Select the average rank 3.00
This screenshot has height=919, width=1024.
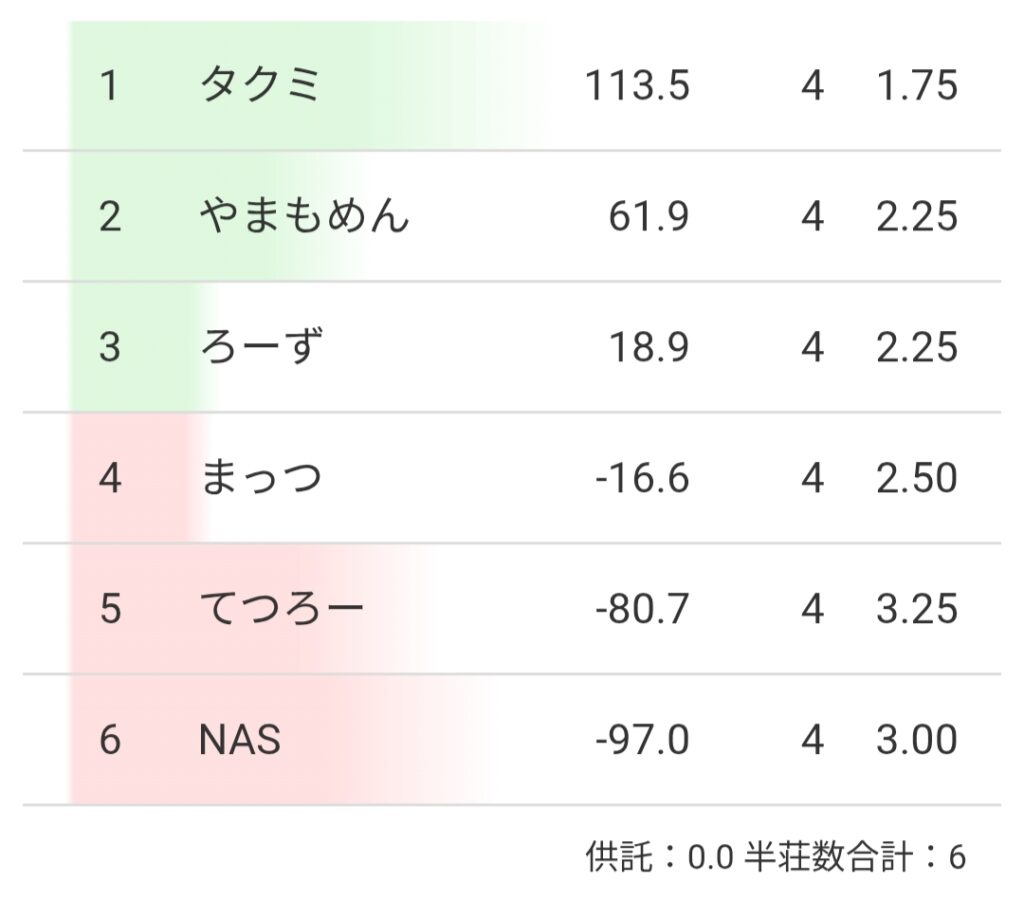(x=917, y=740)
